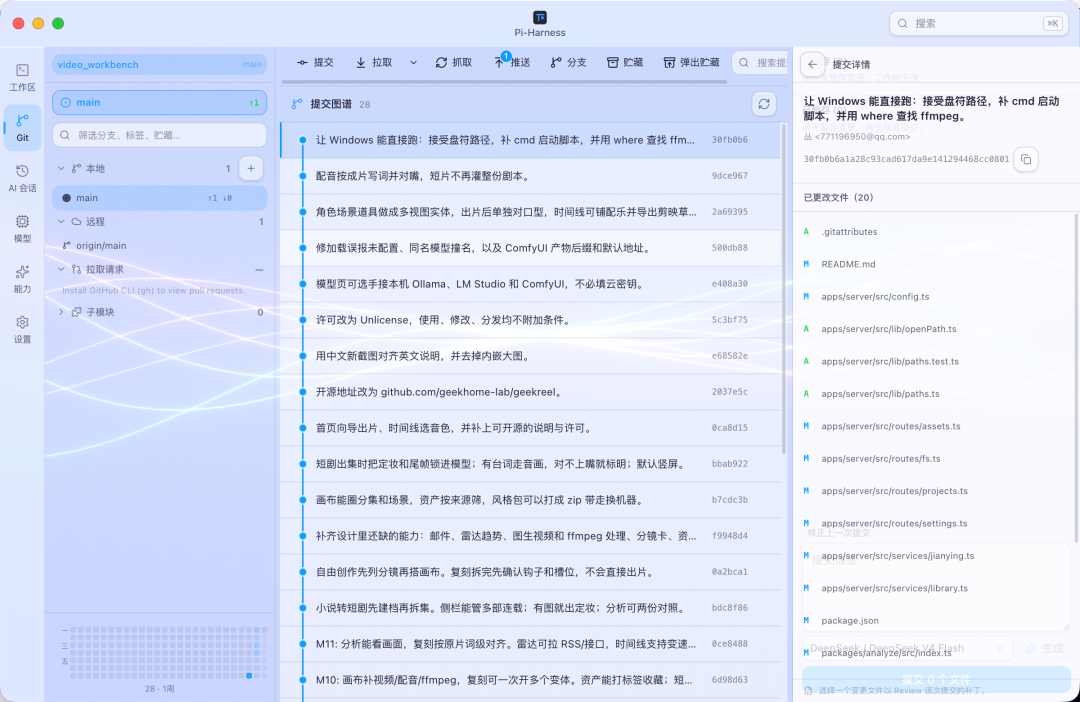
Task: Open changed file paths.test.ts
Action: coord(933,361)
